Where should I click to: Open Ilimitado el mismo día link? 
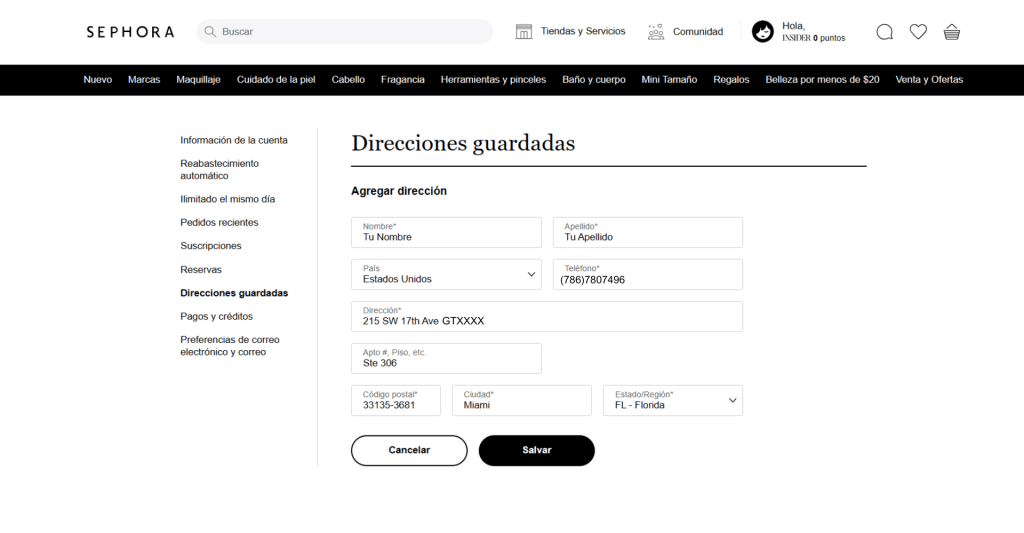(x=227, y=199)
